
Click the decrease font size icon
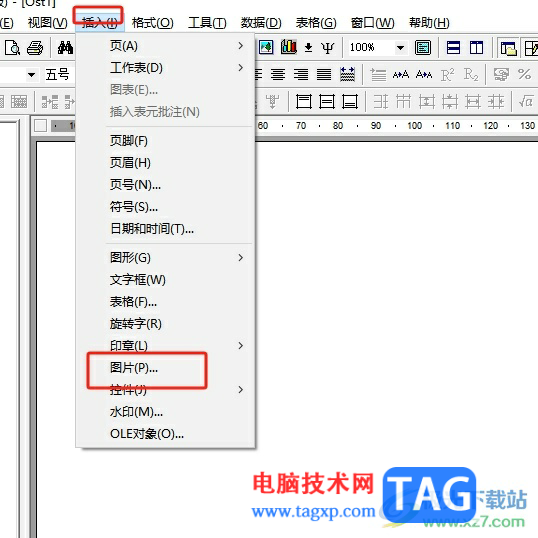[x=424, y=74]
